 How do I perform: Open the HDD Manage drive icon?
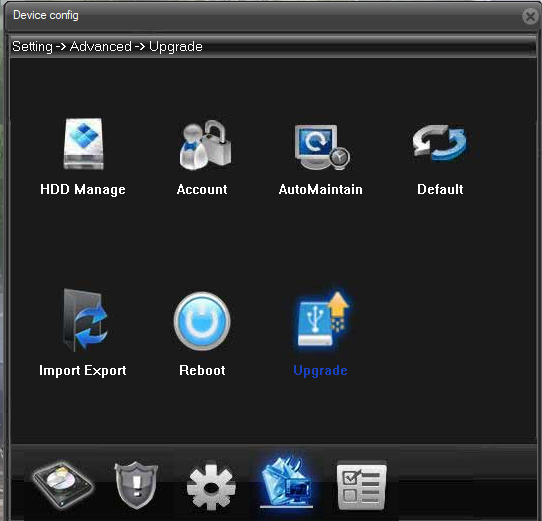[83, 144]
